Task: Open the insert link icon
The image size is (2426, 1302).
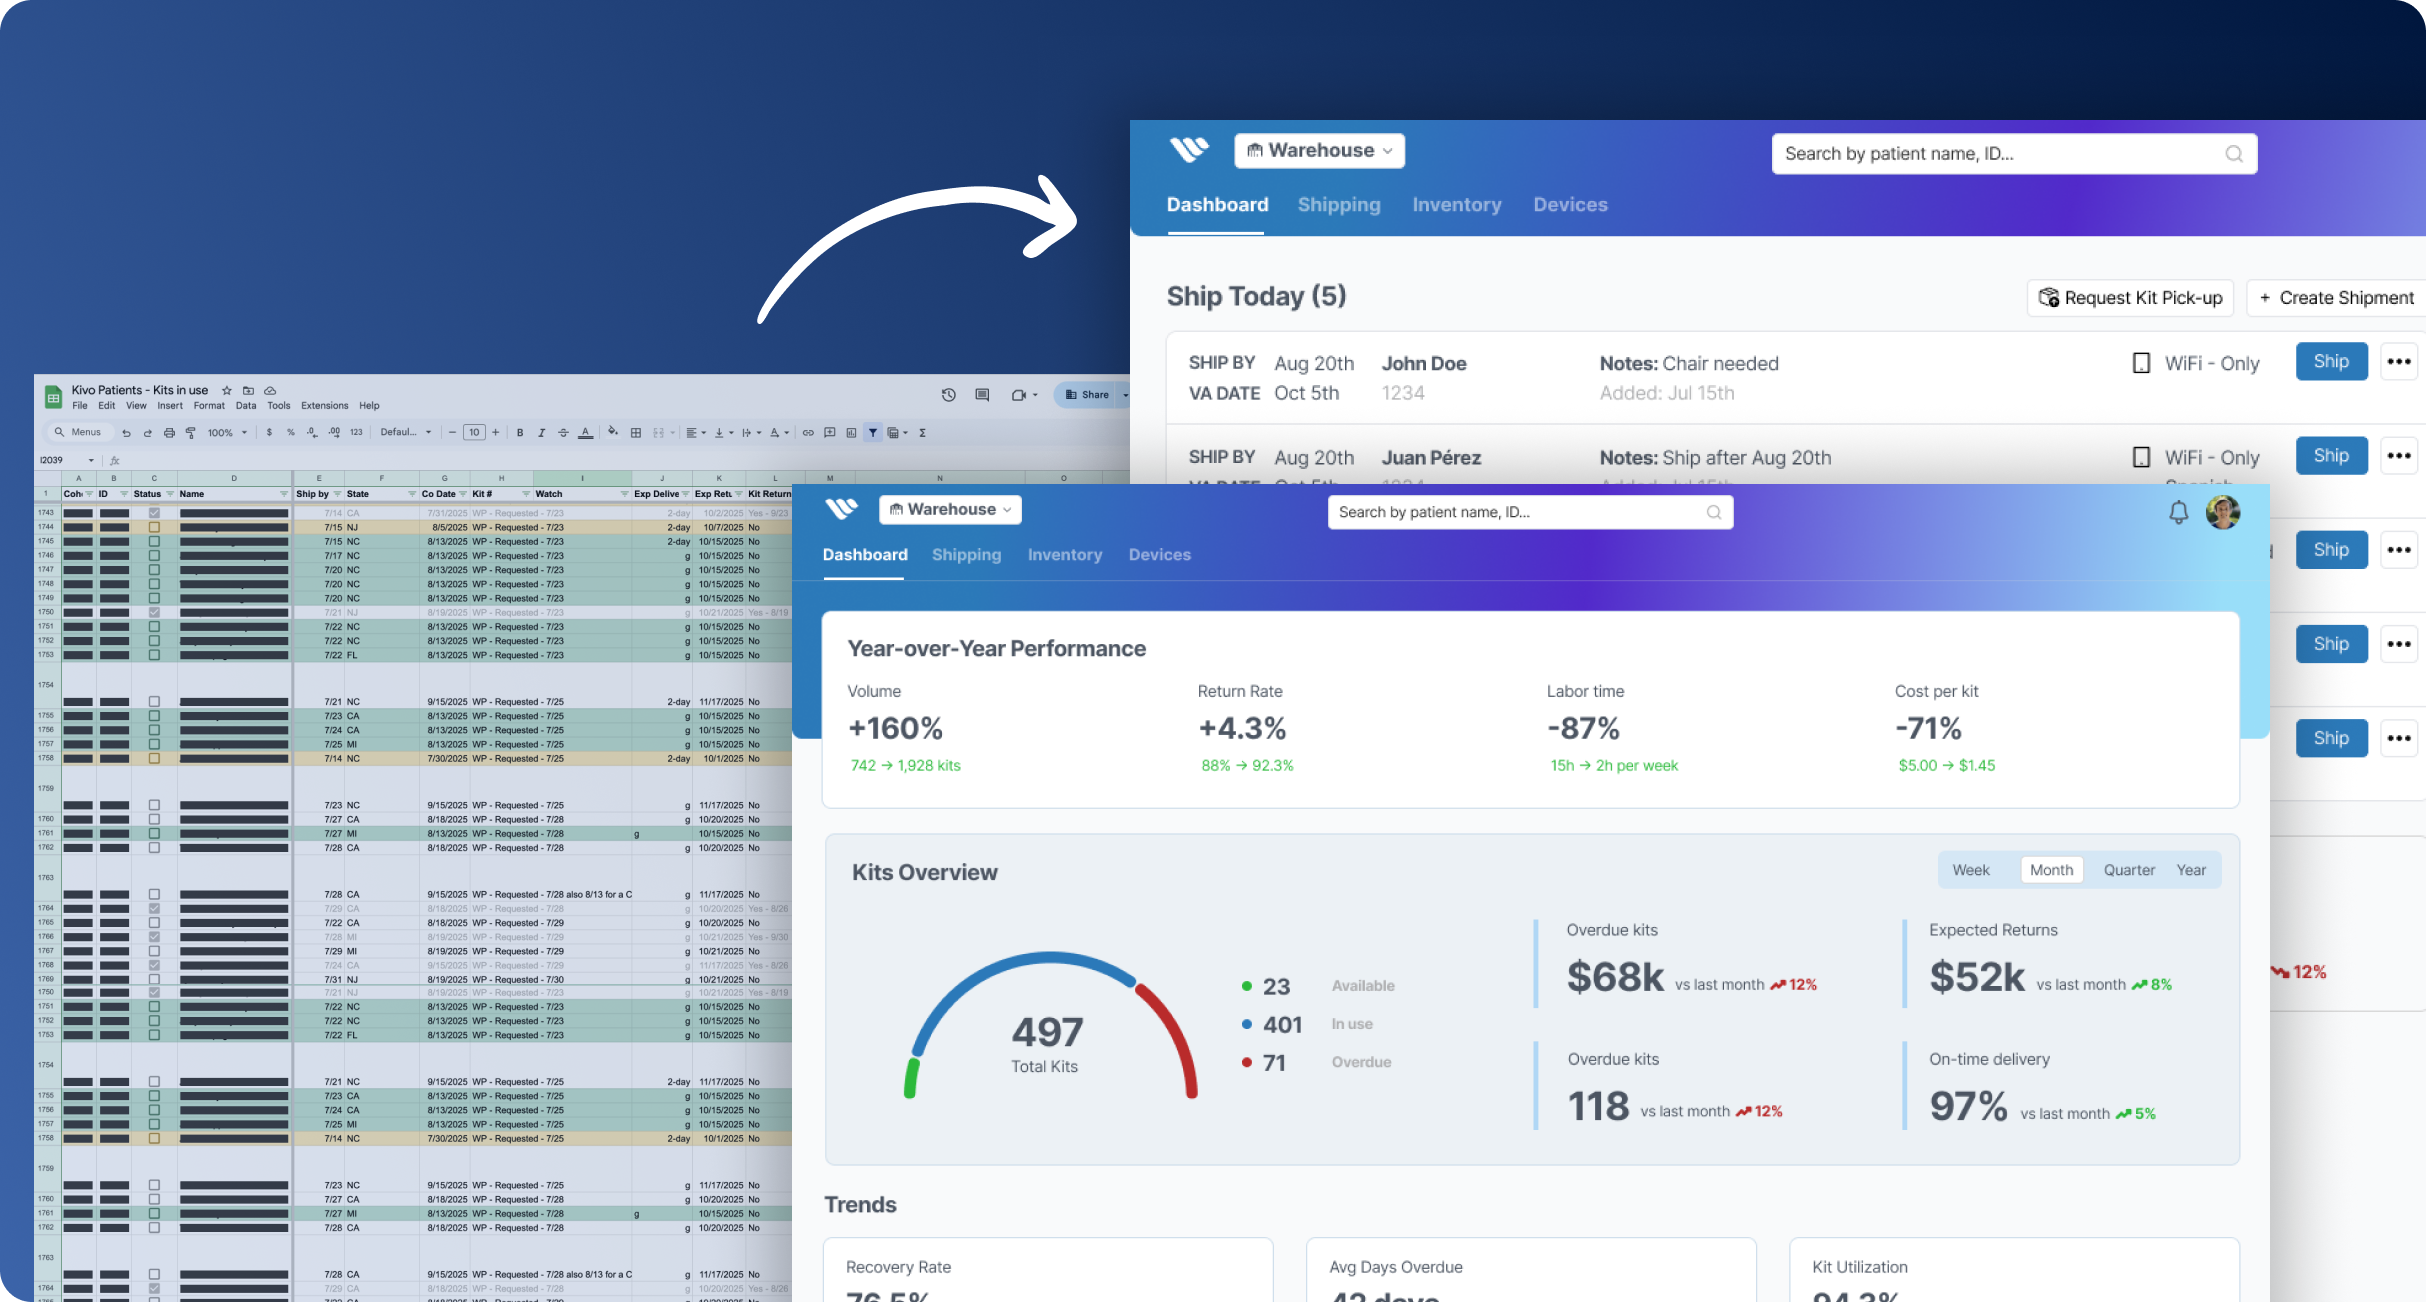Action: [x=807, y=433]
